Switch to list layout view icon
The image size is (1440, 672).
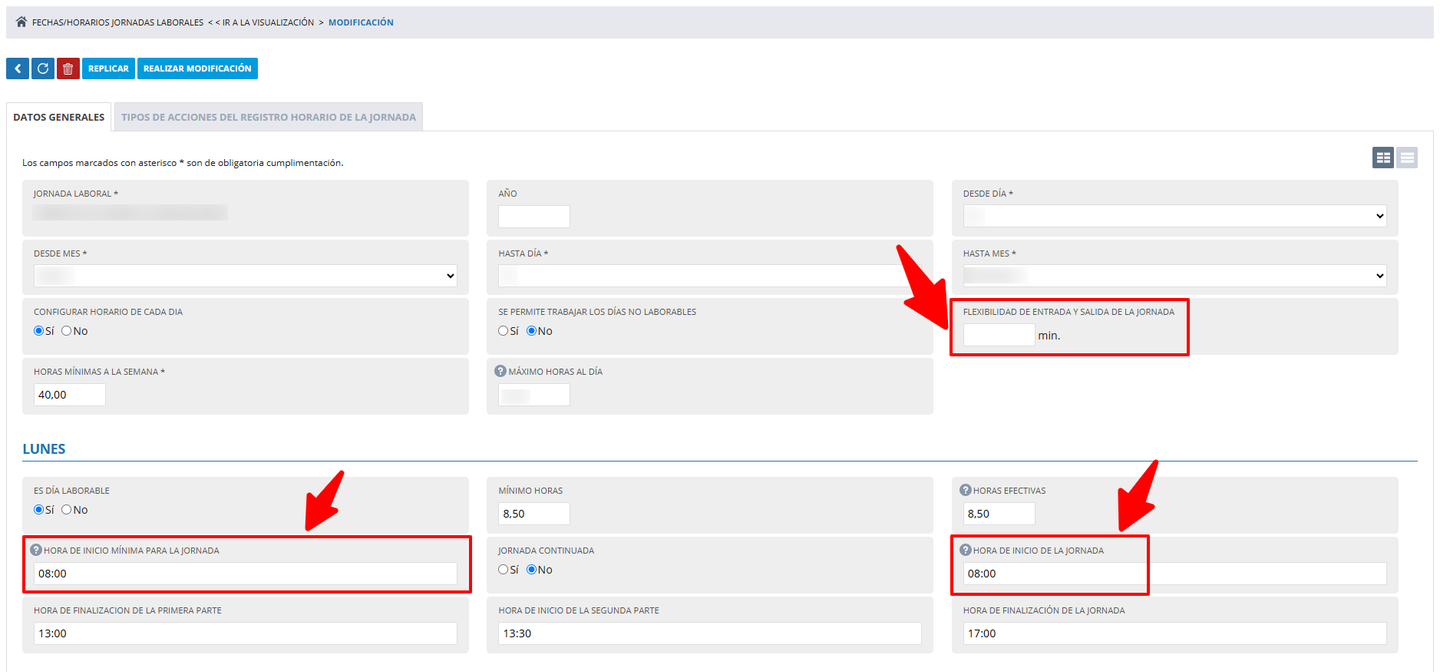point(1407,157)
